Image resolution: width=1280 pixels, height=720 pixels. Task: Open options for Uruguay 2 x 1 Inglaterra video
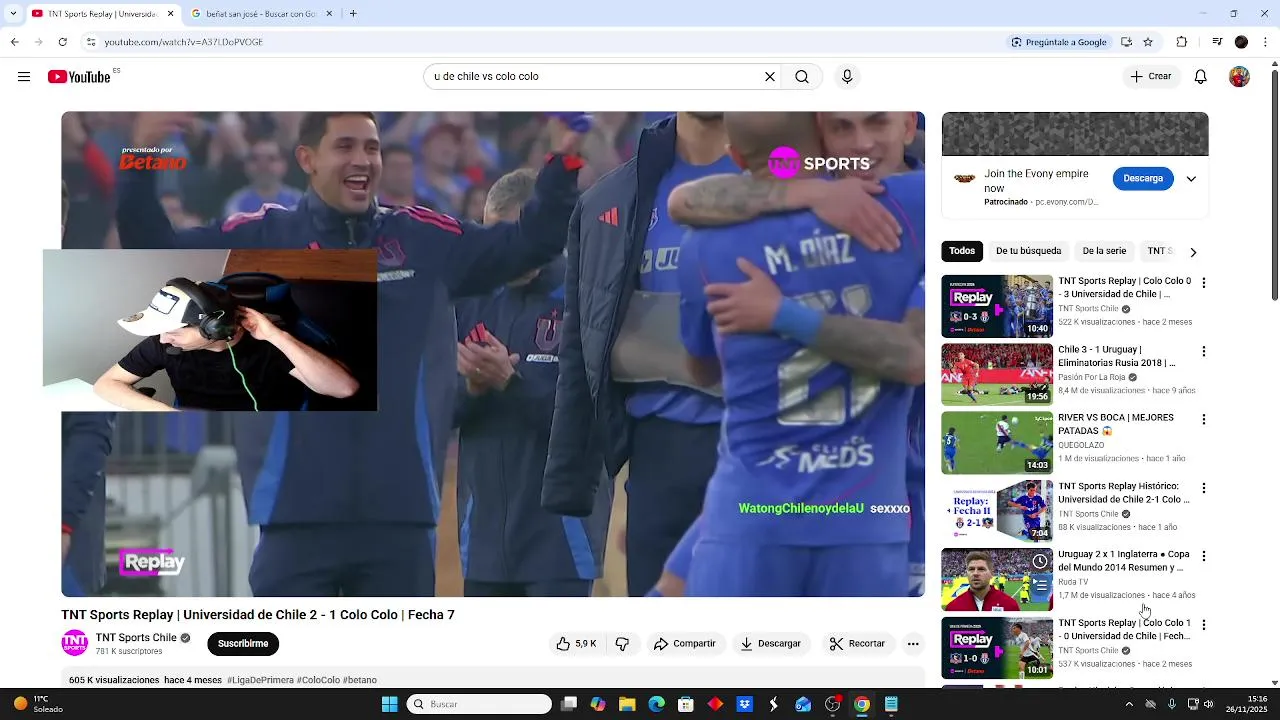[x=1204, y=556]
